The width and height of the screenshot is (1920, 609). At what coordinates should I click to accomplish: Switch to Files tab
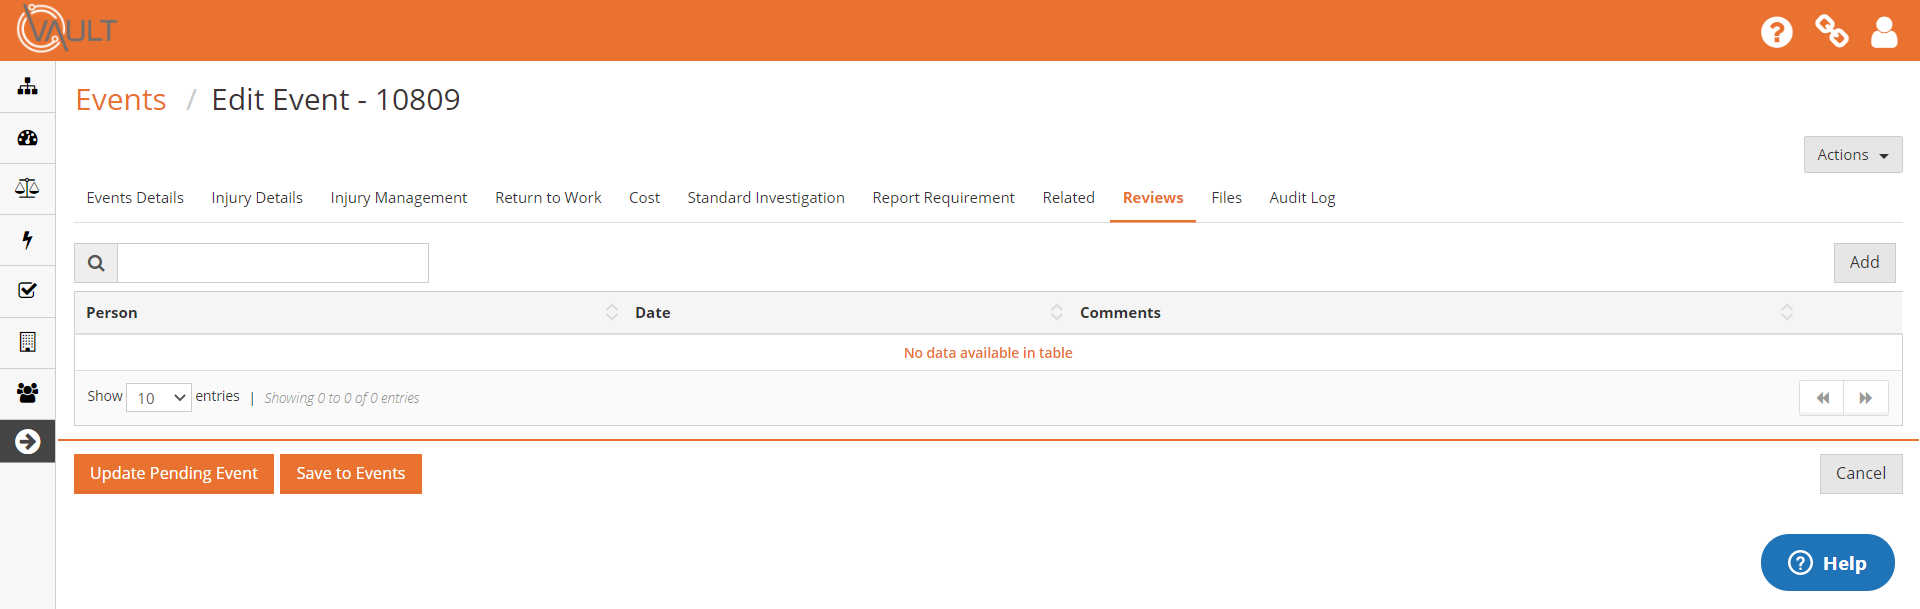(1226, 198)
